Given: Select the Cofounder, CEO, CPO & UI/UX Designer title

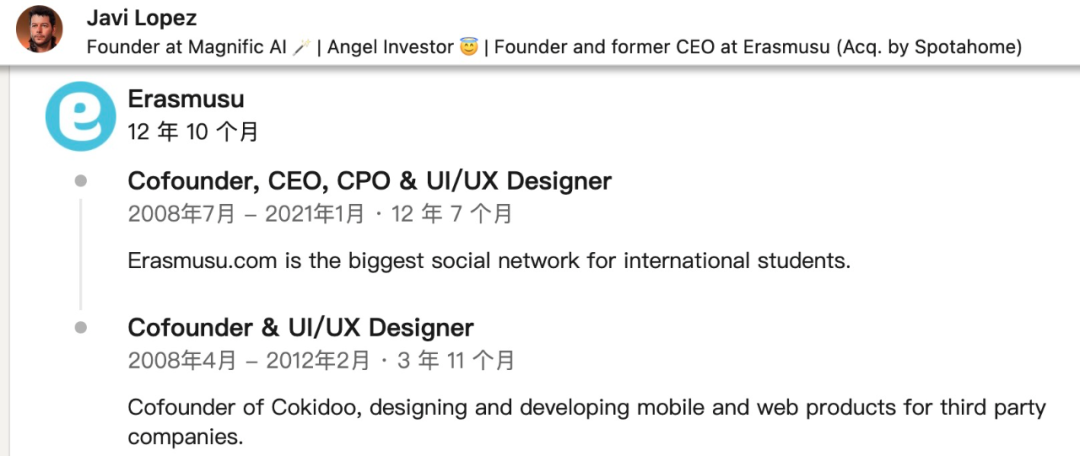Looking at the screenshot, I should click(x=369, y=181).
